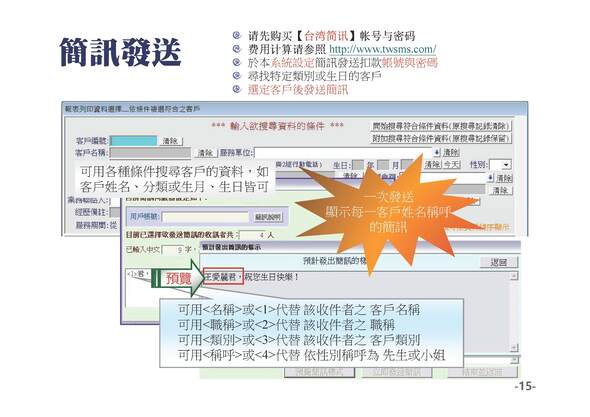The width and height of the screenshot is (590, 417).
Task: Click the 立即發送簡訊 button at bottom
Action: point(397,372)
